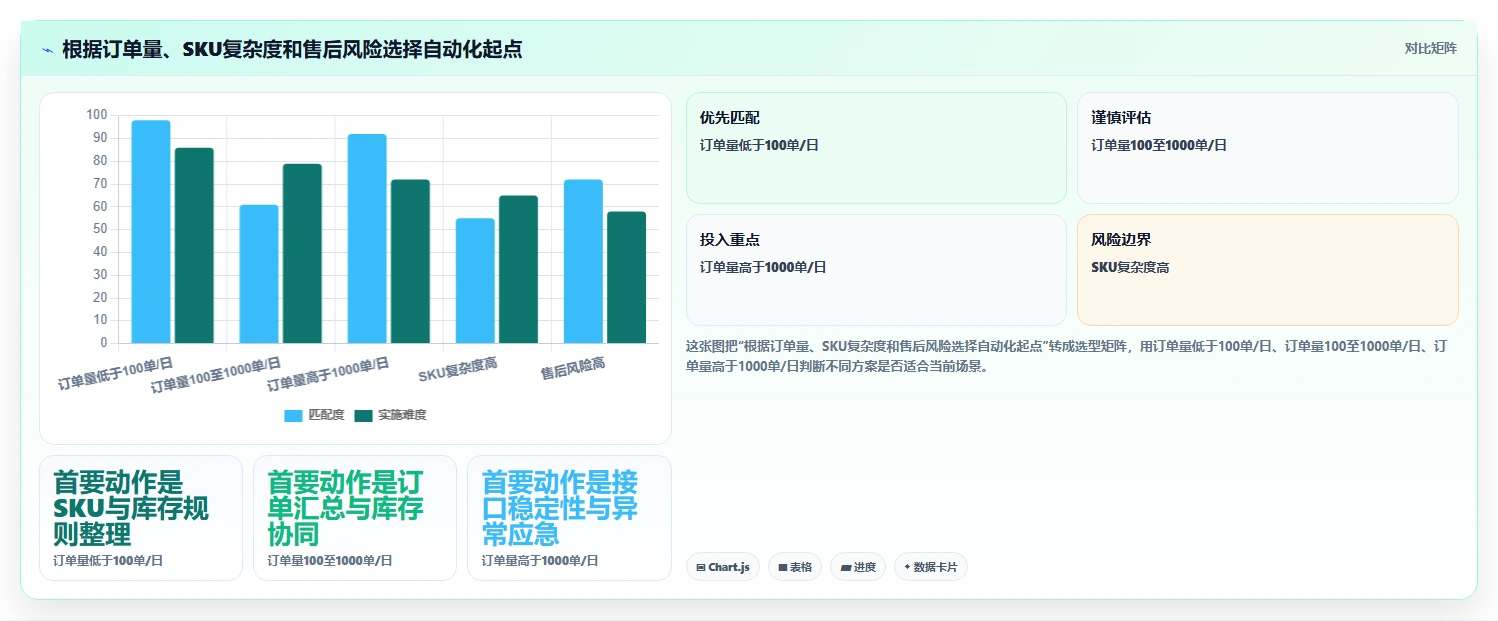Click the axis label 订单量高于1000单/日
Screen dimensions: 1498x621
pyautogui.click(x=327, y=373)
